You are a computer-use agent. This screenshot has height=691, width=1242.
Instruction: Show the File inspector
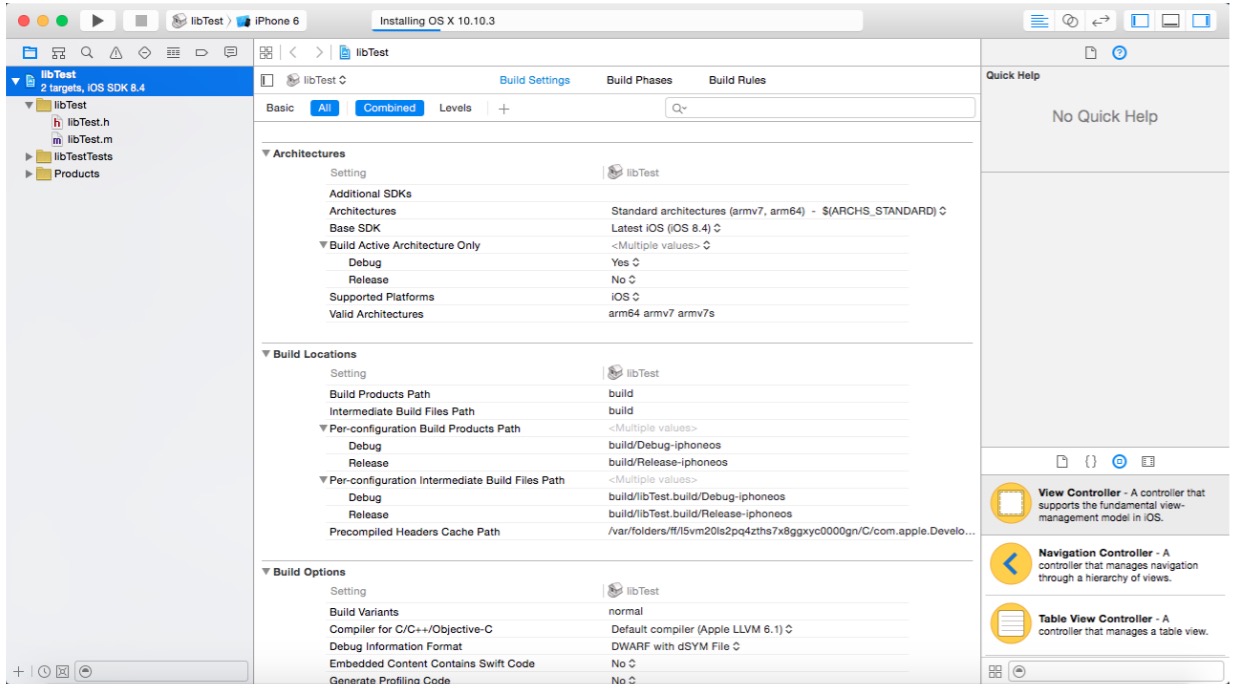pyautogui.click(x=1091, y=53)
